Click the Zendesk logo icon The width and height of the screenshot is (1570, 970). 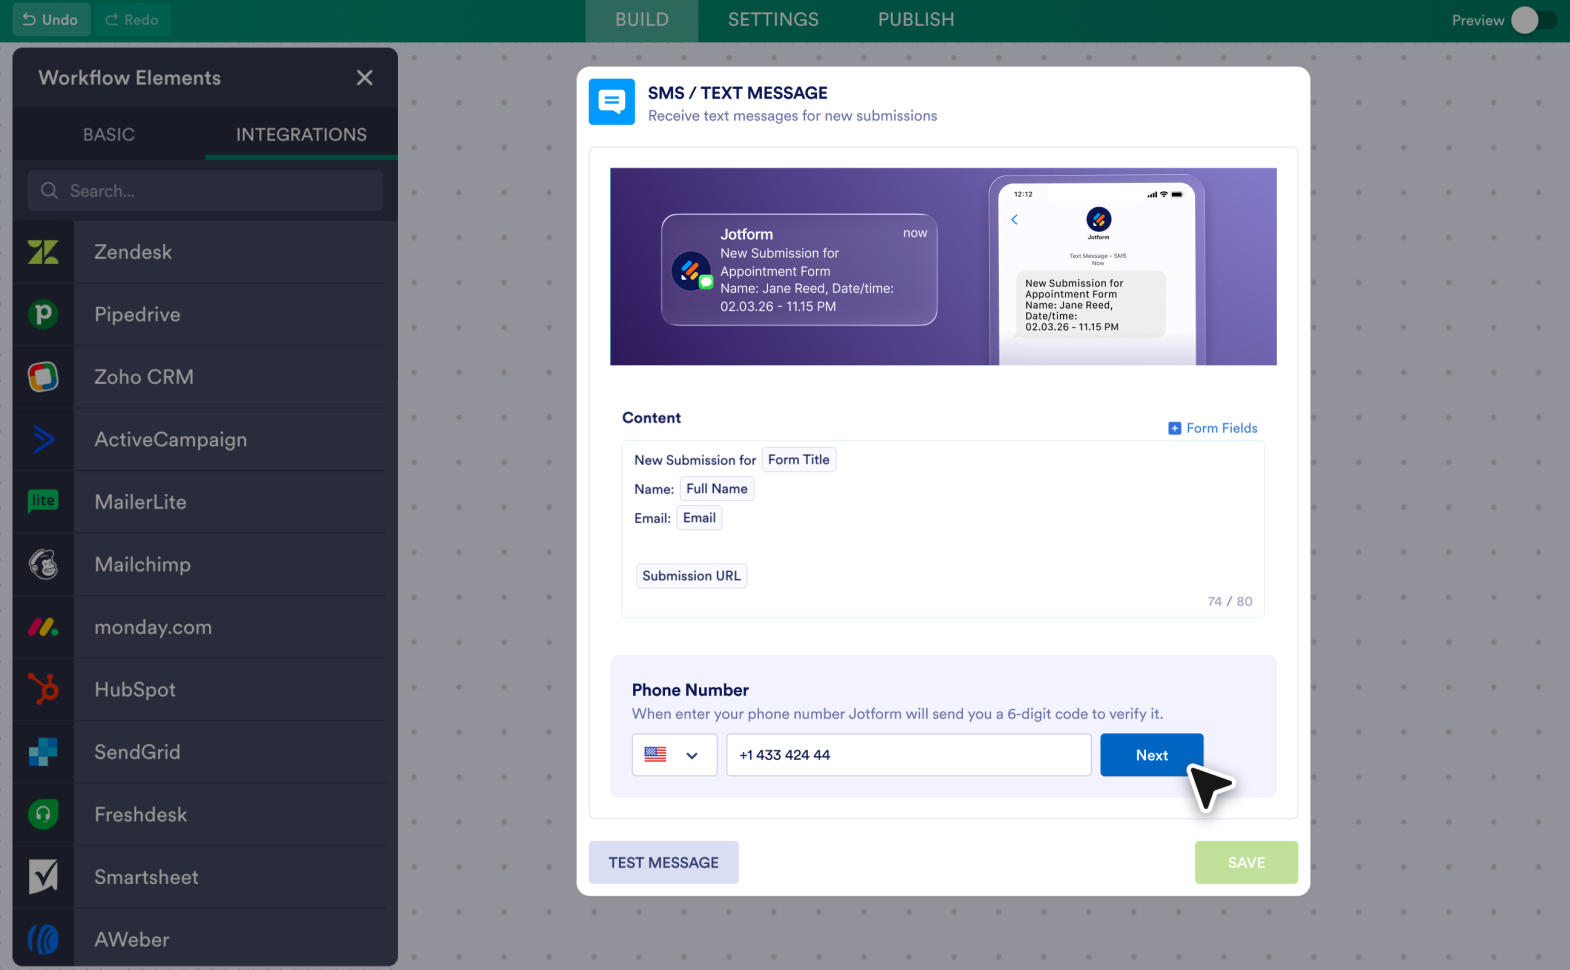click(x=43, y=252)
